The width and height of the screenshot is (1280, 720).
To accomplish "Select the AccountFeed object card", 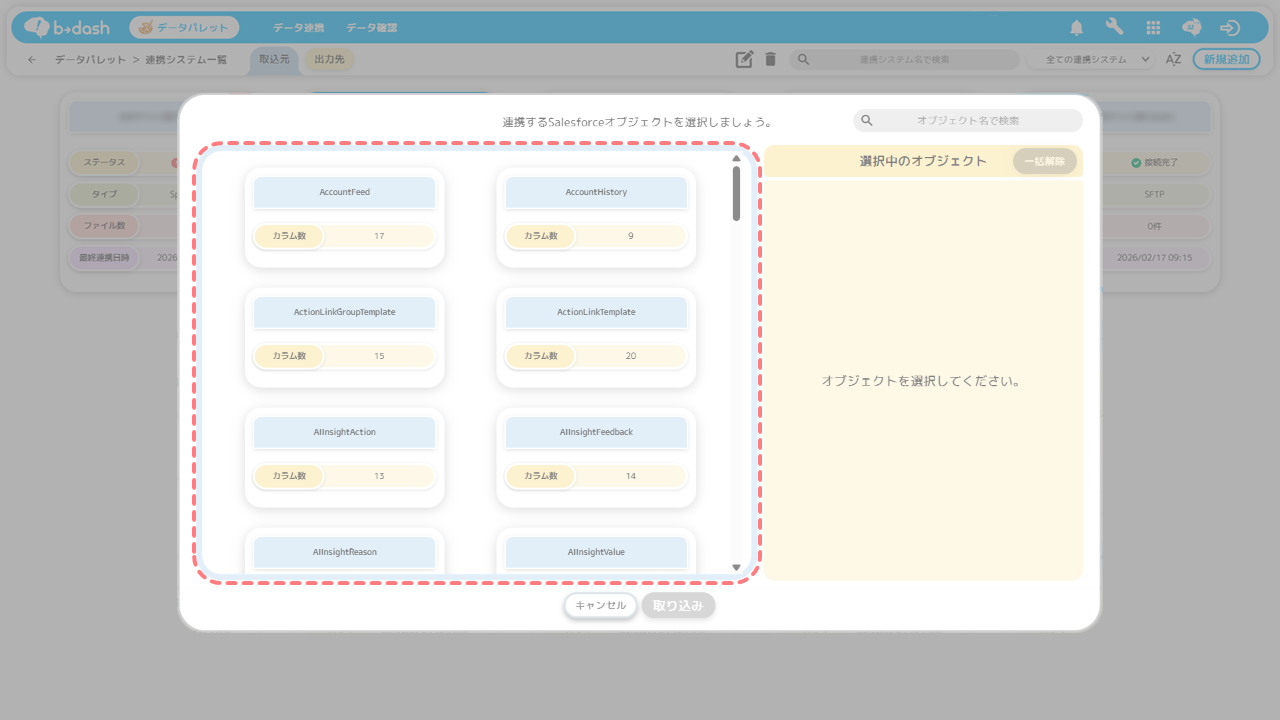I will click(x=344, y=192).
